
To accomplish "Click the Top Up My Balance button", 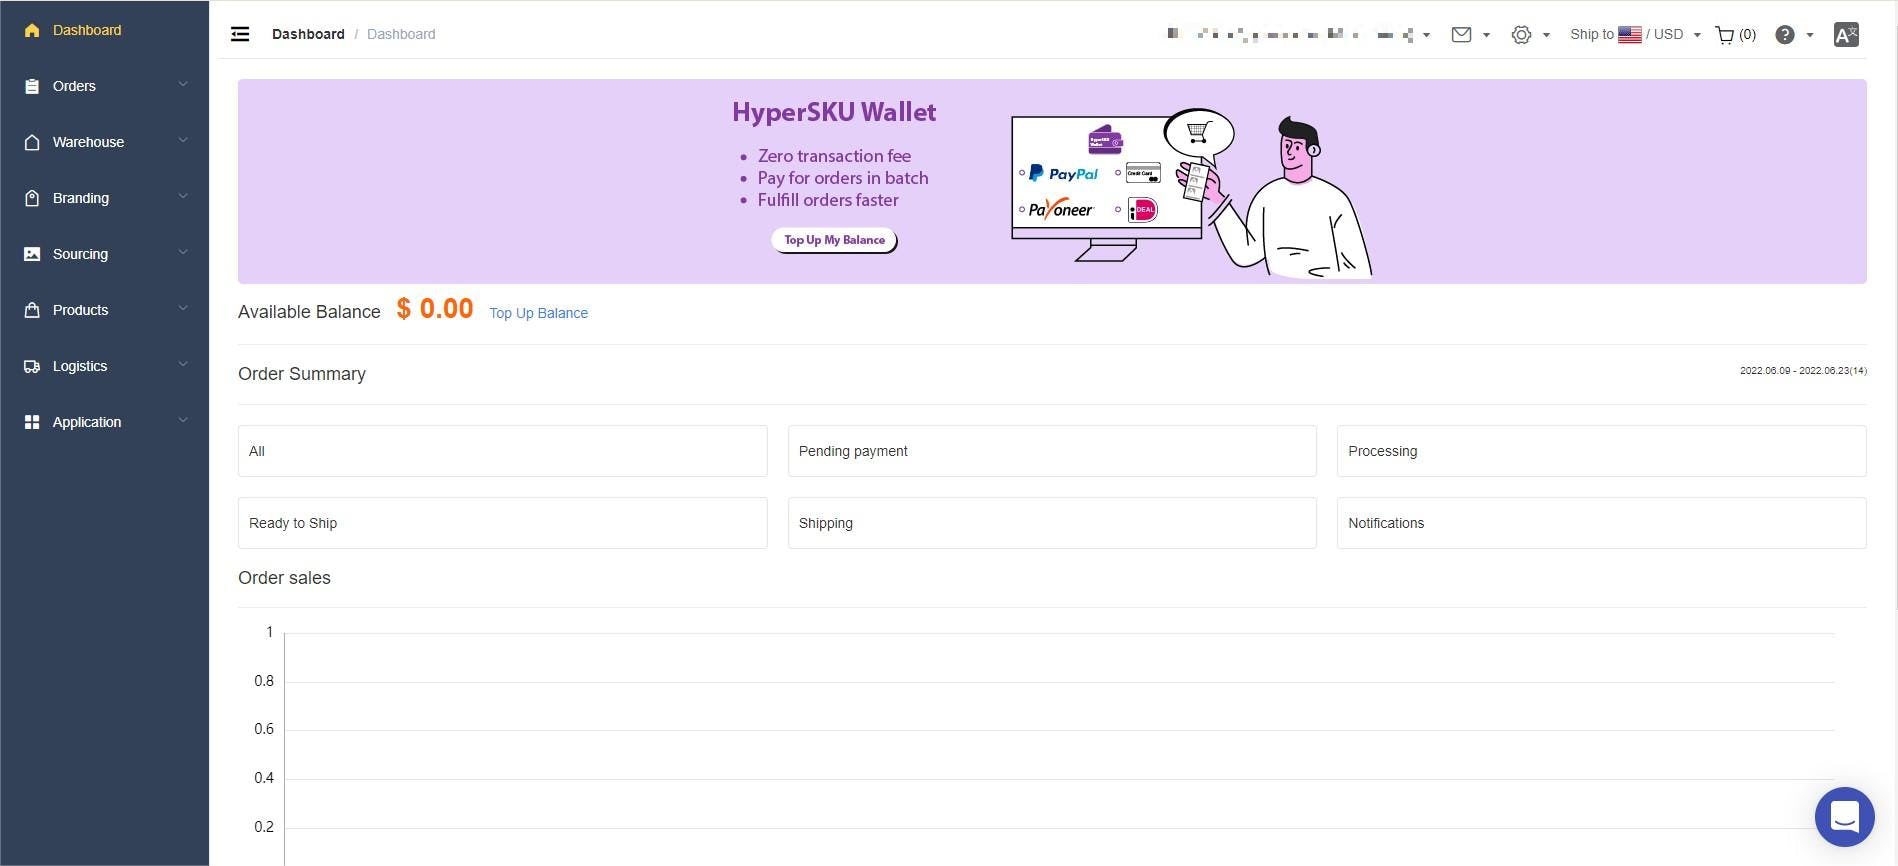I will 834,240.
